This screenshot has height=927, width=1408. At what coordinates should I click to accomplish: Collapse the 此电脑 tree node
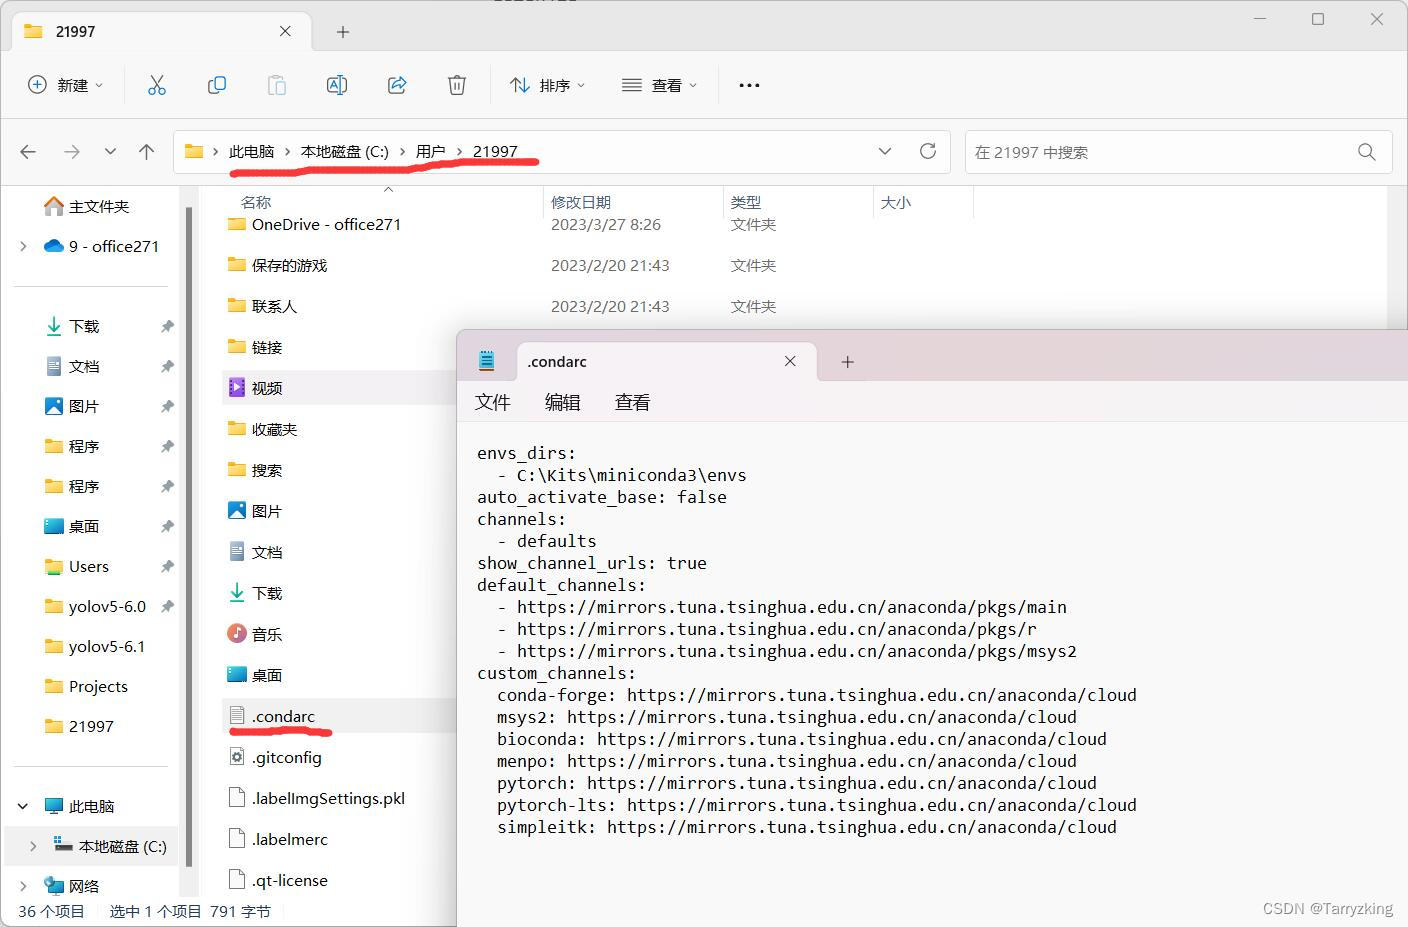tap(23, 806)
